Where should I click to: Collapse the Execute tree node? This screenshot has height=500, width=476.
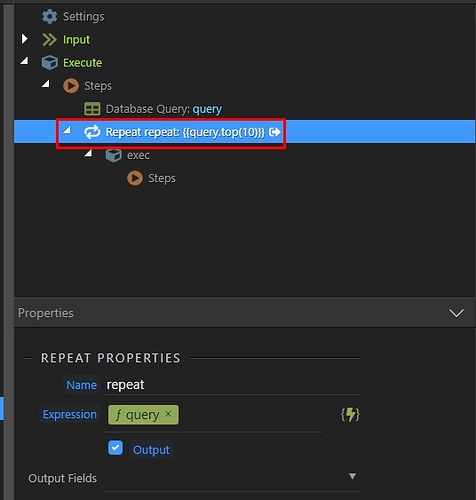click(24, 61)
